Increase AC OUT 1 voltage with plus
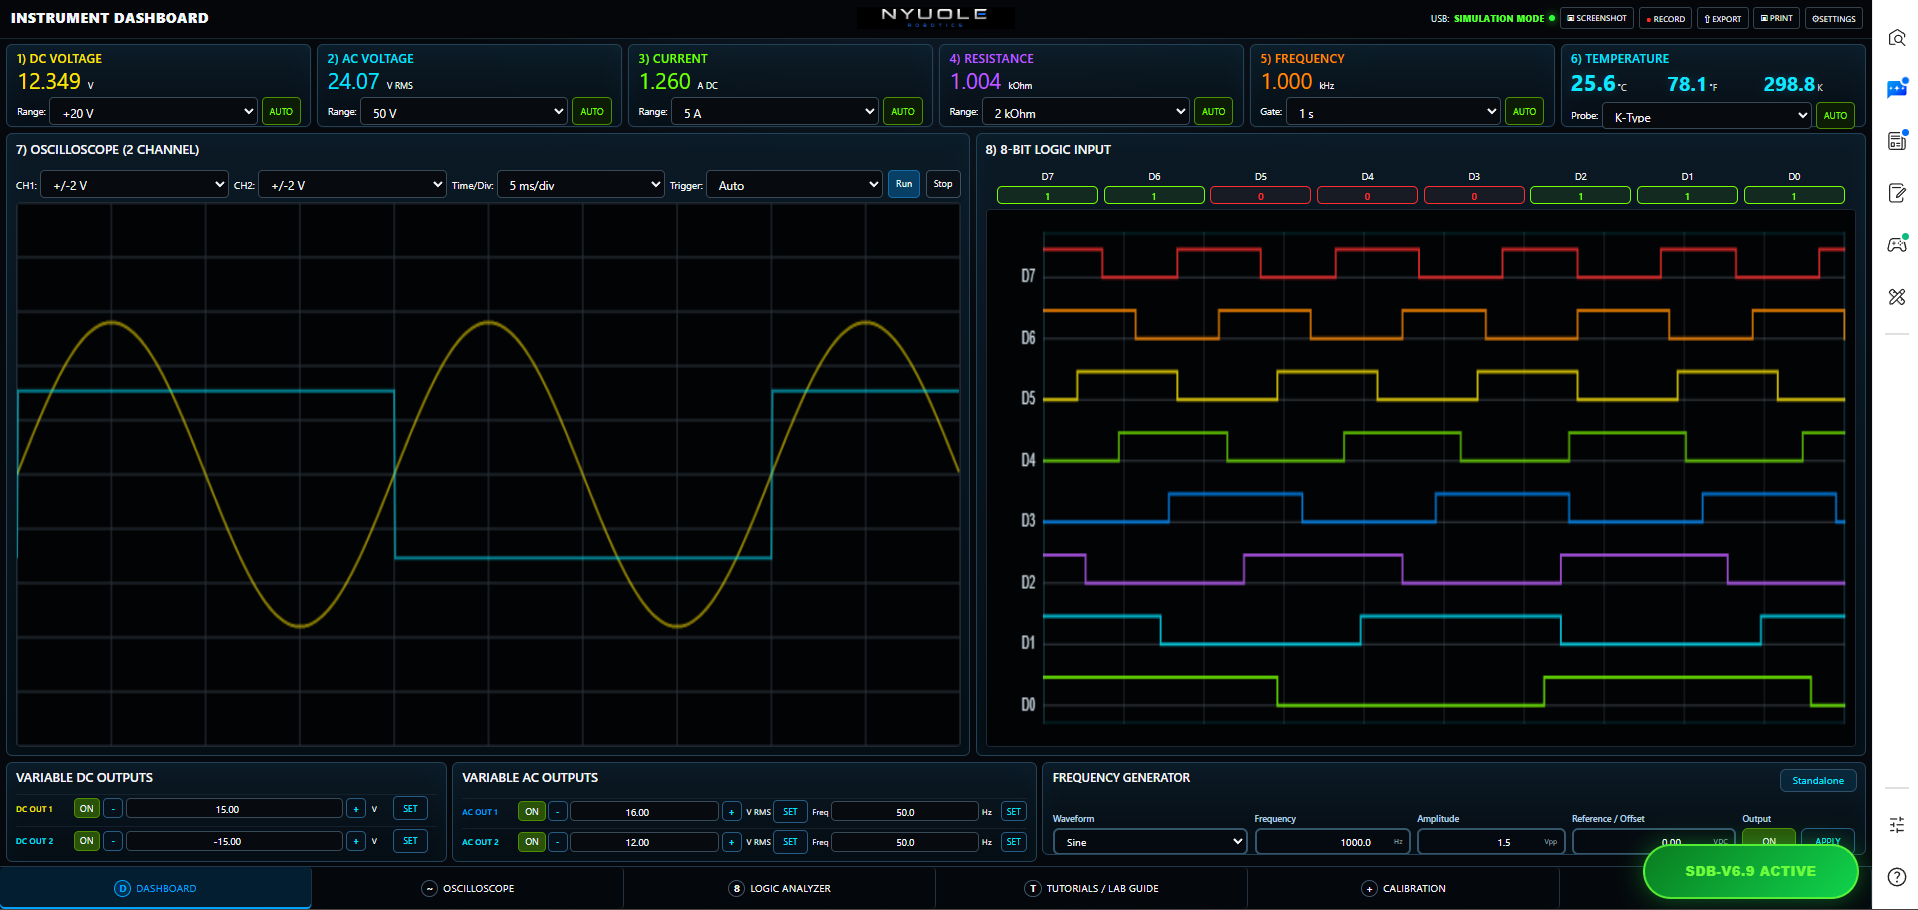The image size is (1918, 910). (732, 812)
